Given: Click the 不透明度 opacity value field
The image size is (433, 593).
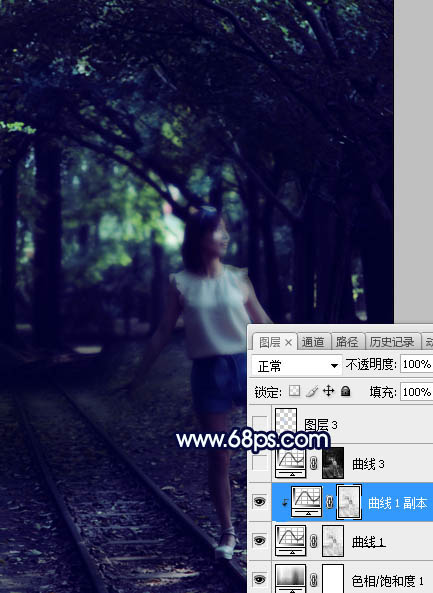Looking at the screenshot, I should point(416,365).
